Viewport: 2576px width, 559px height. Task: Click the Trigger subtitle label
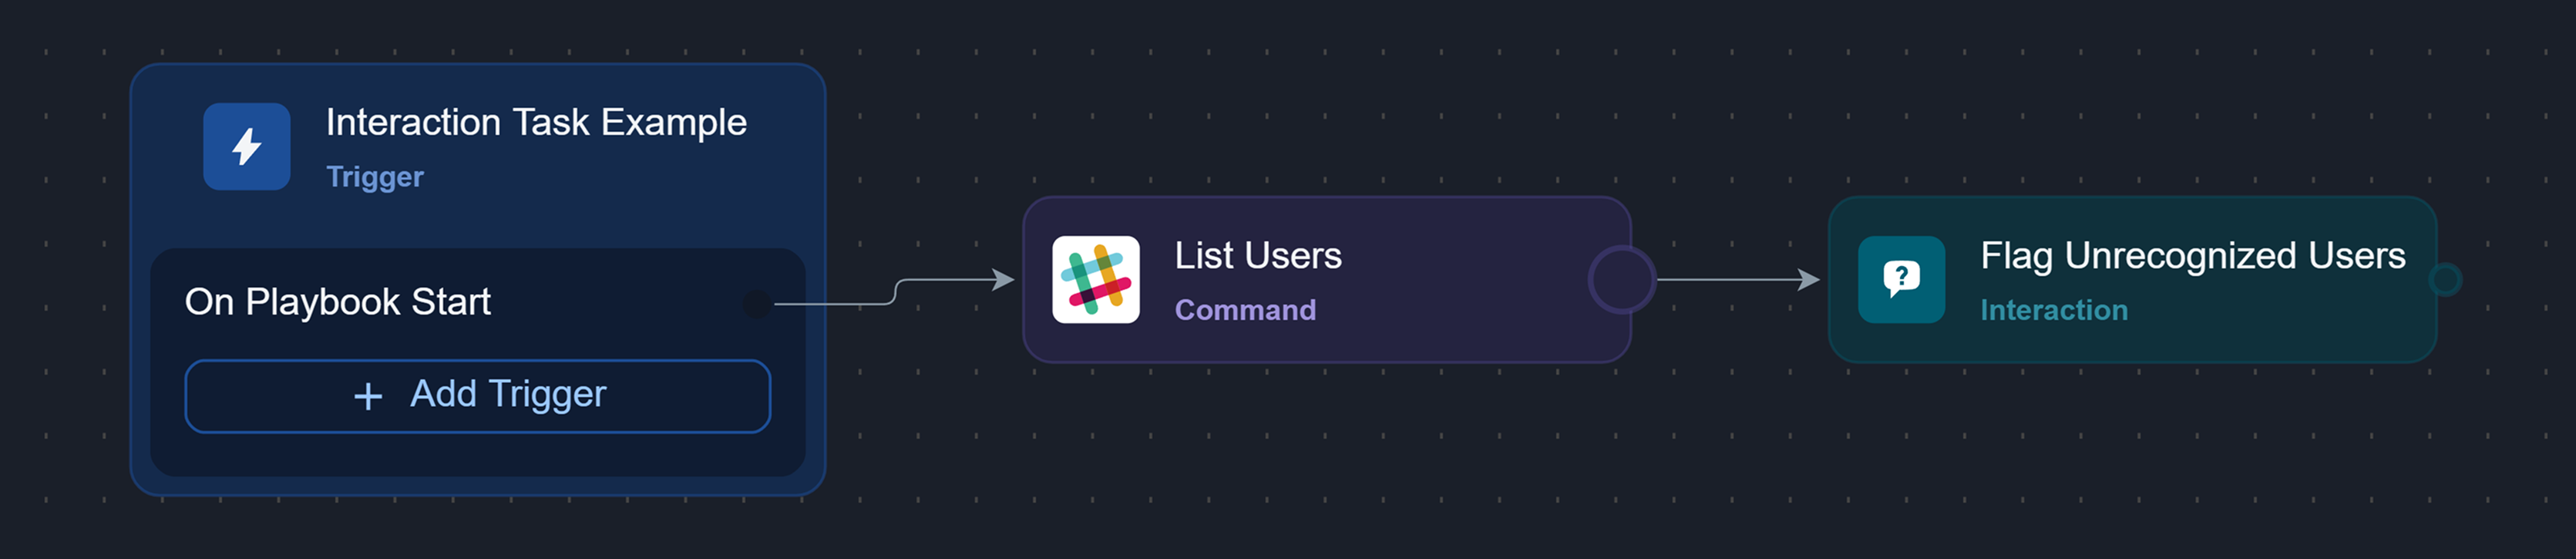pyautogui.click(x=375, y=177)
